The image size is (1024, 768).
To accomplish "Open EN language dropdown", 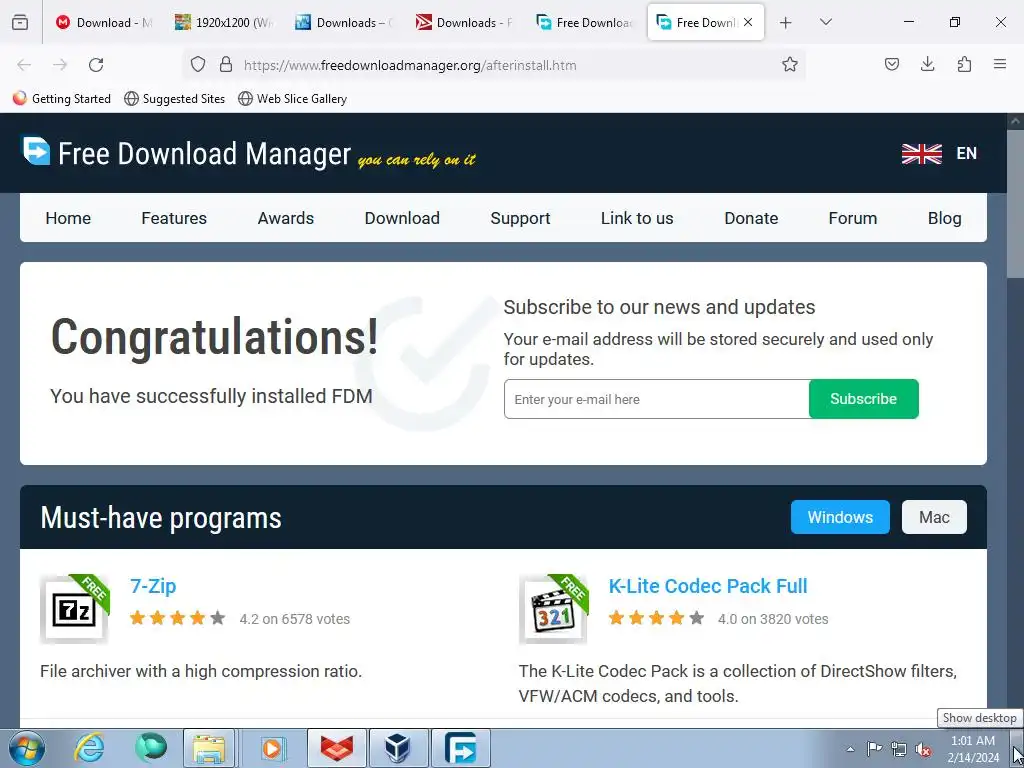I will pyautogui.click(x=967, y=154).
